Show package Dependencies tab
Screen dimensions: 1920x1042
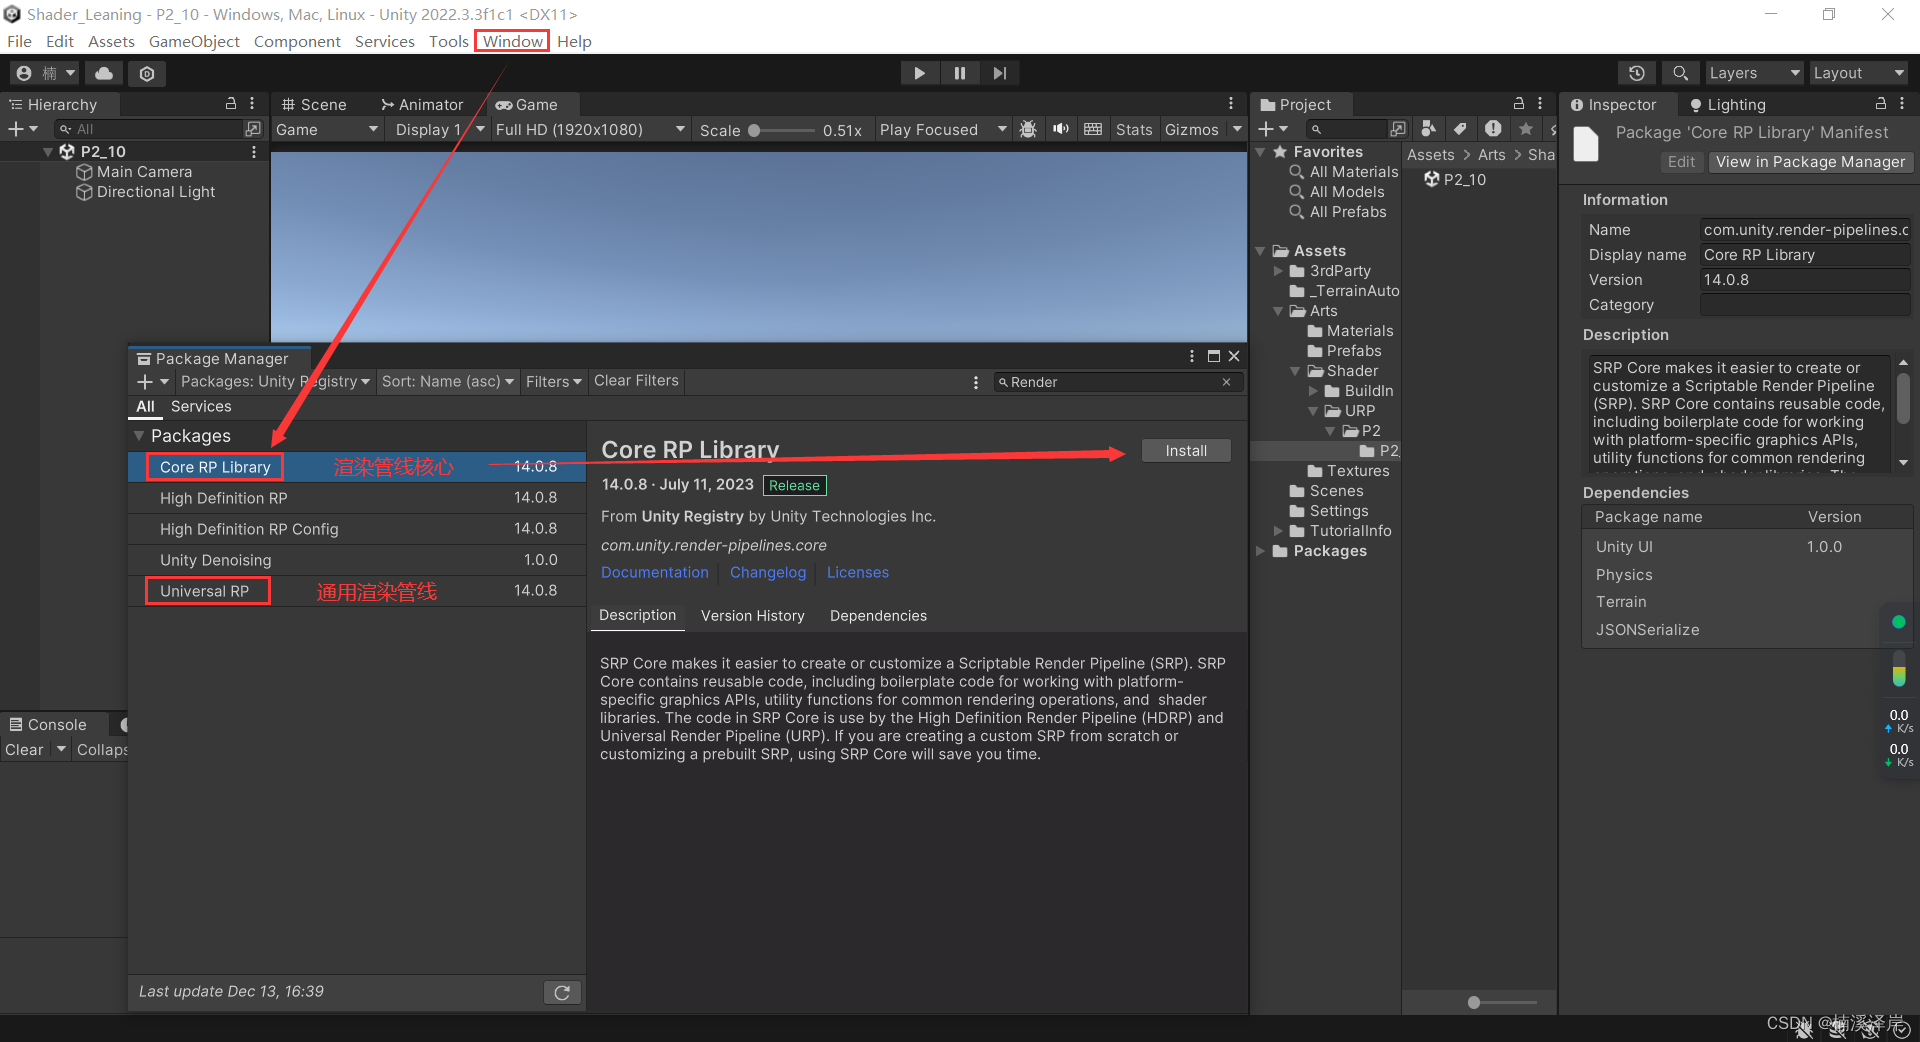[878, 616]
